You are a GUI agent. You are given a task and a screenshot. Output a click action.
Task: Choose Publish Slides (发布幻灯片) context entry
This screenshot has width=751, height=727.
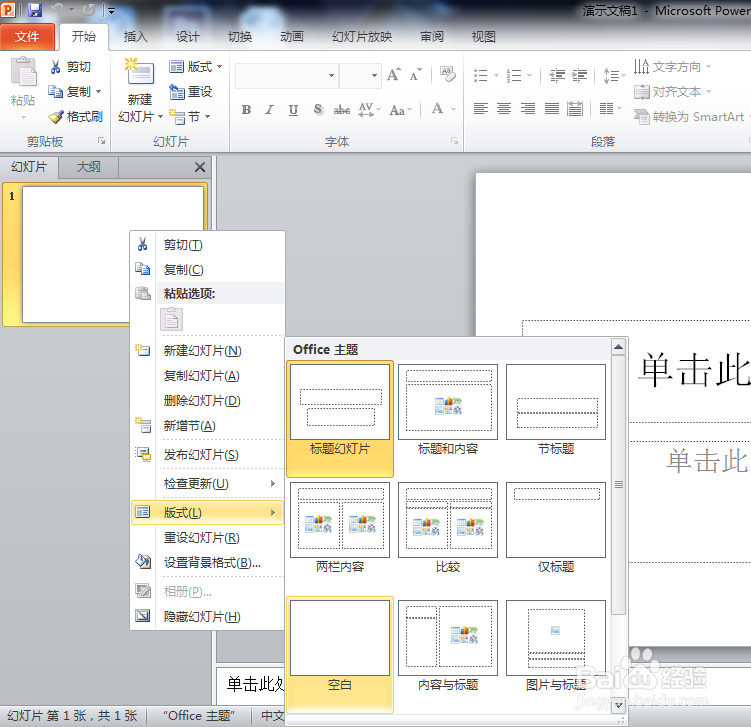(x=208, y=454)
